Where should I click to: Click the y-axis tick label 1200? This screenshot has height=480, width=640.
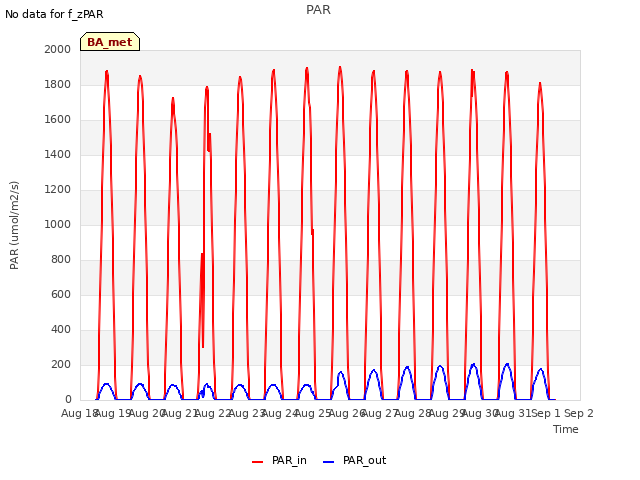(58, 189)
